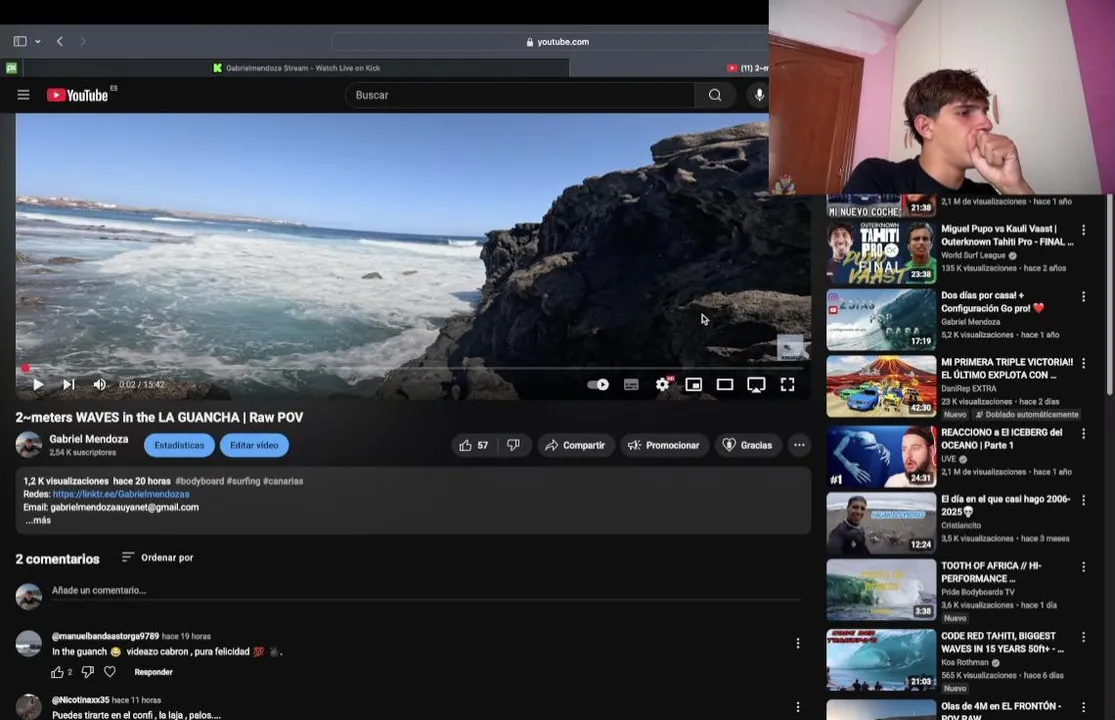Share the video via Compartir
This screenshot has height=720, width=1115.
[x=575, y=445]
